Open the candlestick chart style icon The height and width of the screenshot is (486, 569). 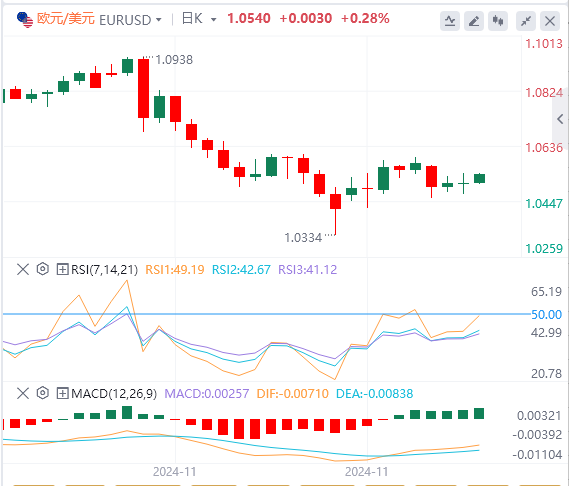tap(498, 21)
